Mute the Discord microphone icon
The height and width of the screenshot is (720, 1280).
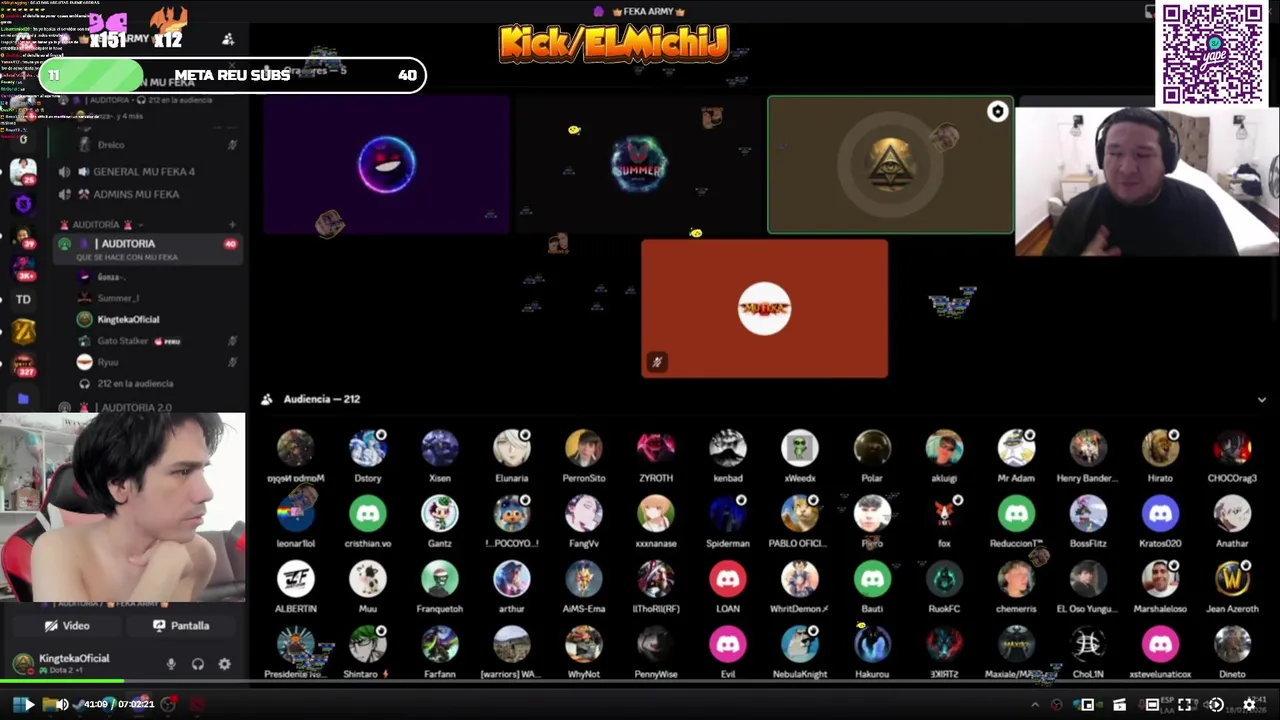171,664
